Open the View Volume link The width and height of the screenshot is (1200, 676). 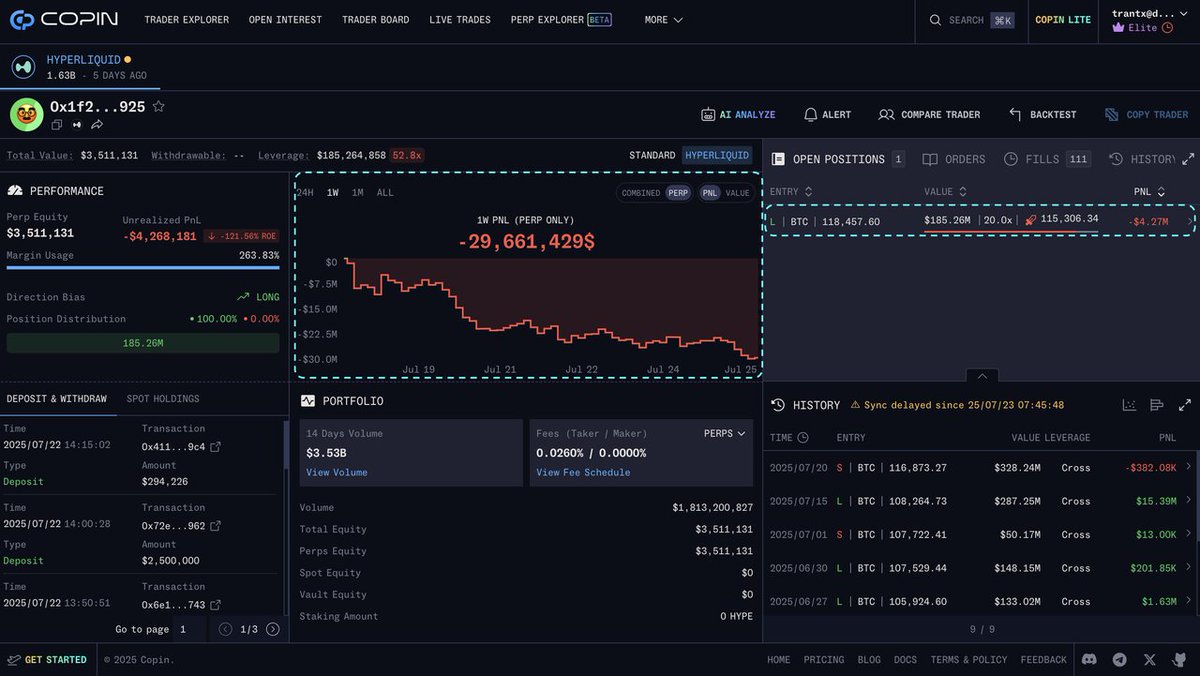(x=336, y=472)
